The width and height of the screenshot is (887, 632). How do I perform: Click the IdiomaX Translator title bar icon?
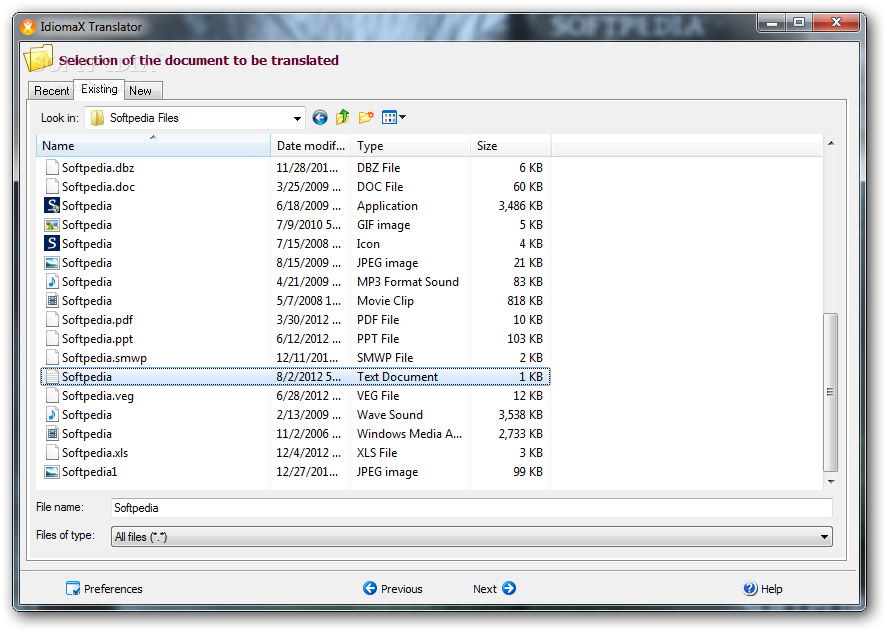click(28, 27)
